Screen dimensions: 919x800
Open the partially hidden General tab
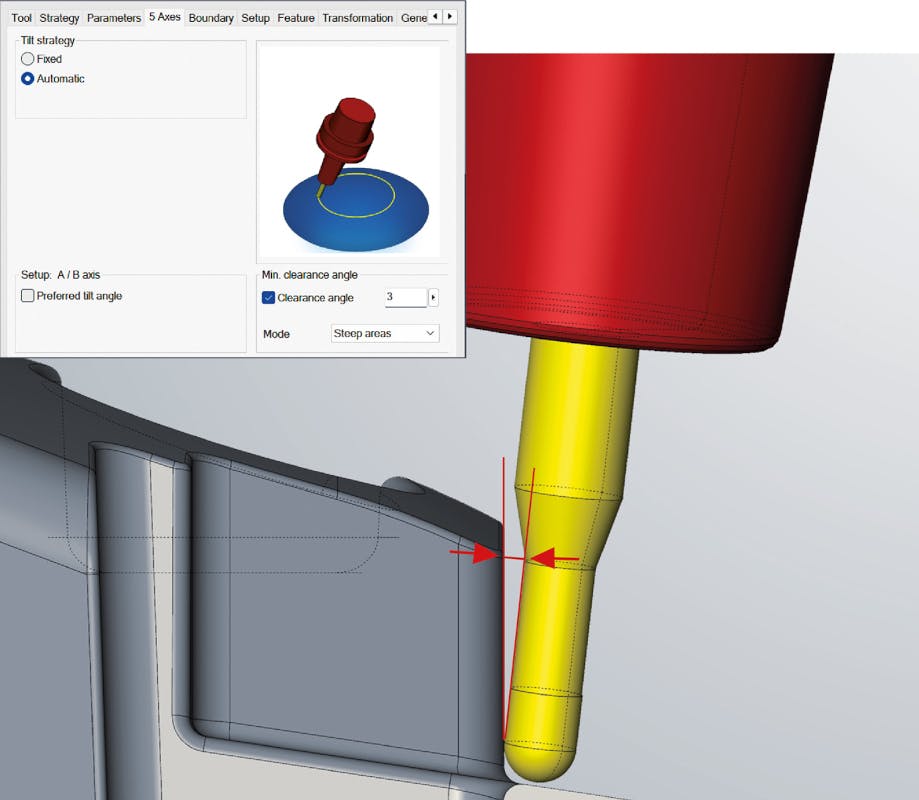click(x=413, y=18)
